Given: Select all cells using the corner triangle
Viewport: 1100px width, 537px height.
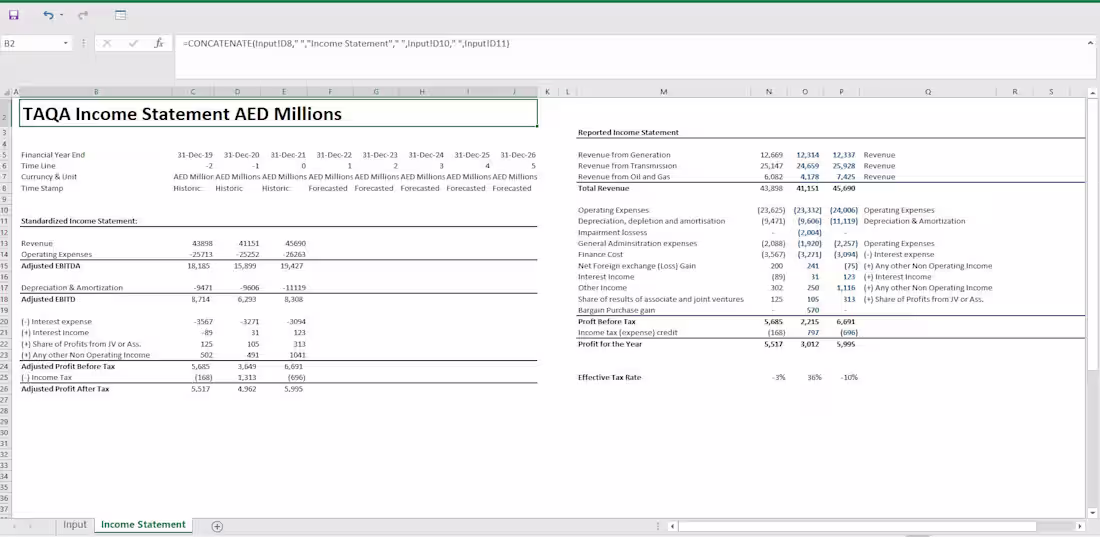Looking at the screenshot, I should coord(8,92).
